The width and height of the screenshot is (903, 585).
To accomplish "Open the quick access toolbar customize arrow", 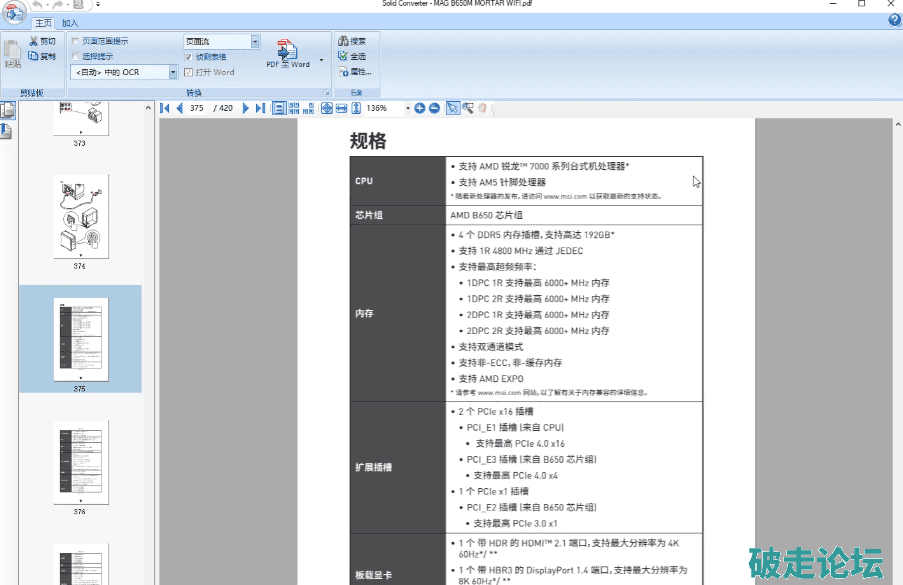I will [x=98, y=5].
